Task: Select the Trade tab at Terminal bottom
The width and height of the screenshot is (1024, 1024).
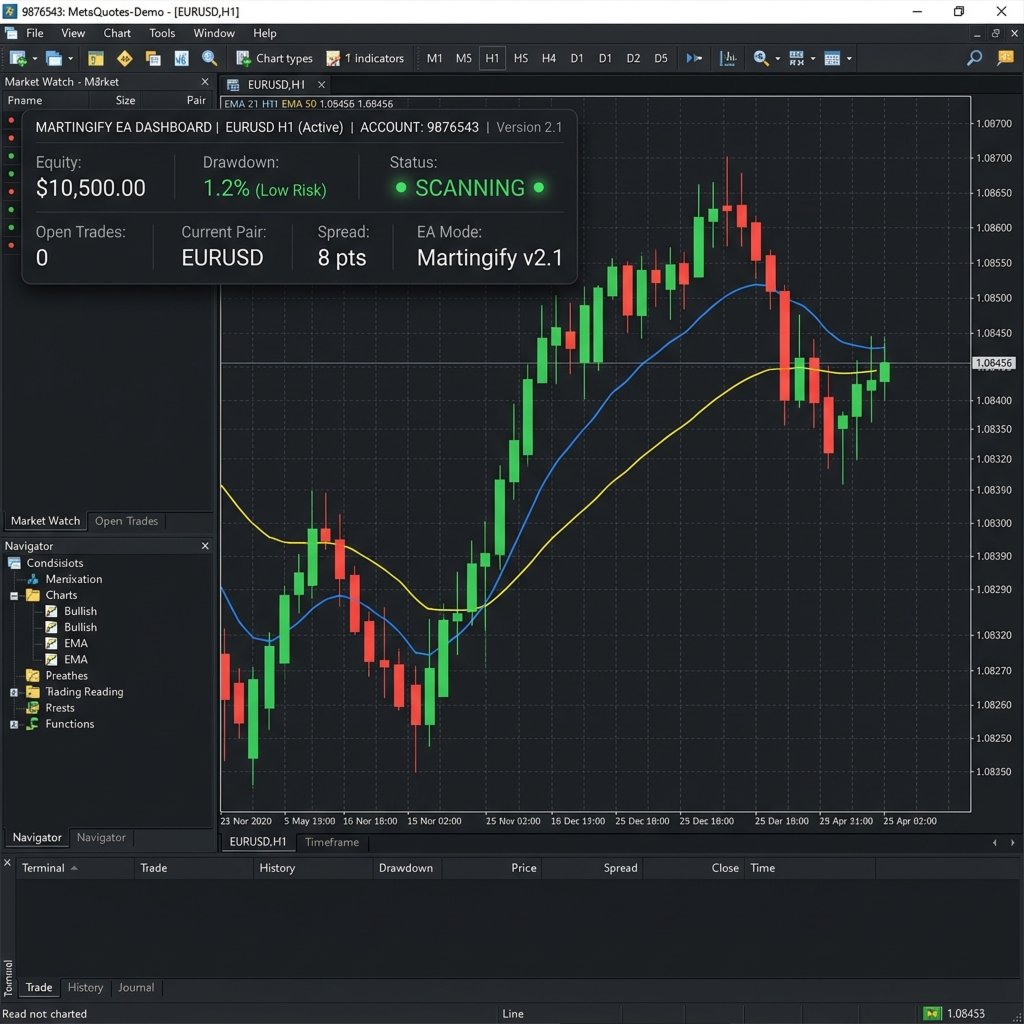Action: click(39, 987)
